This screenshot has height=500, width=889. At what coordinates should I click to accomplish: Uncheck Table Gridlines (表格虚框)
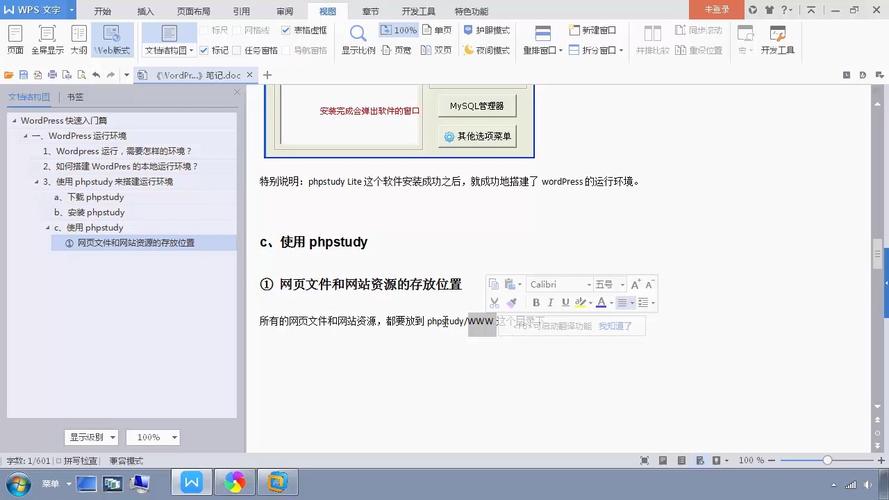pyautogui.click(x=286, y=30)
